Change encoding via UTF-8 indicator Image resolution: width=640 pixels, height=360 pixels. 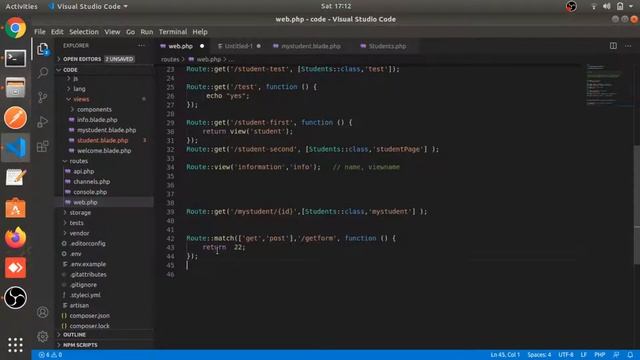566,355
